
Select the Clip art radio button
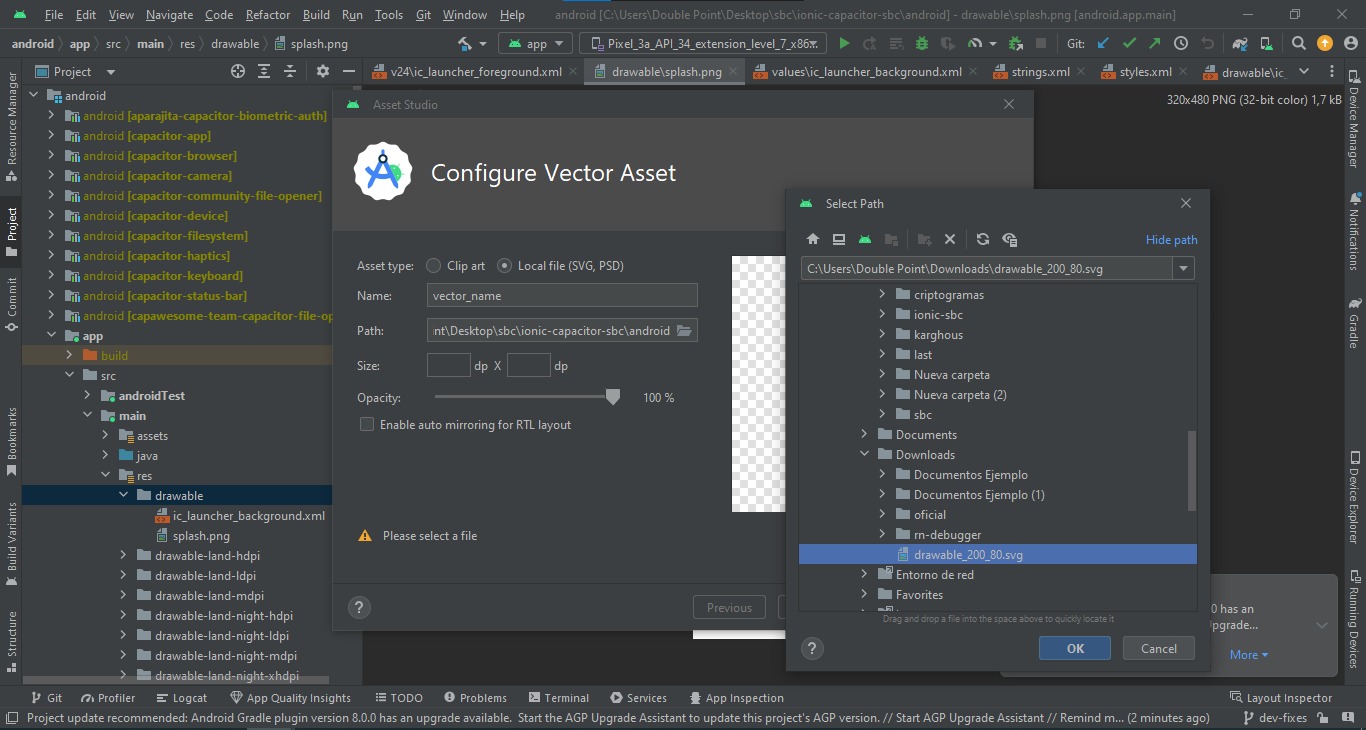433,266
